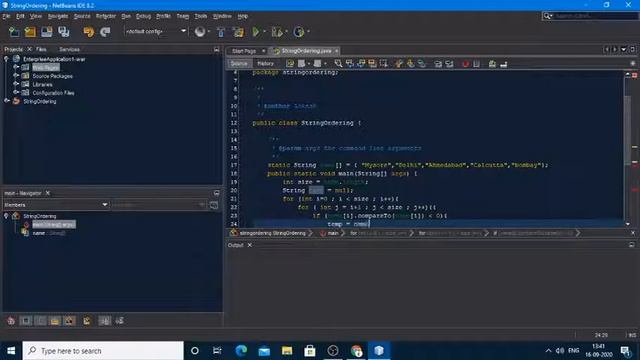Screen dimensions: 640x360
Task: Click the browser globe icon in main toolbar
Action: 200,31
